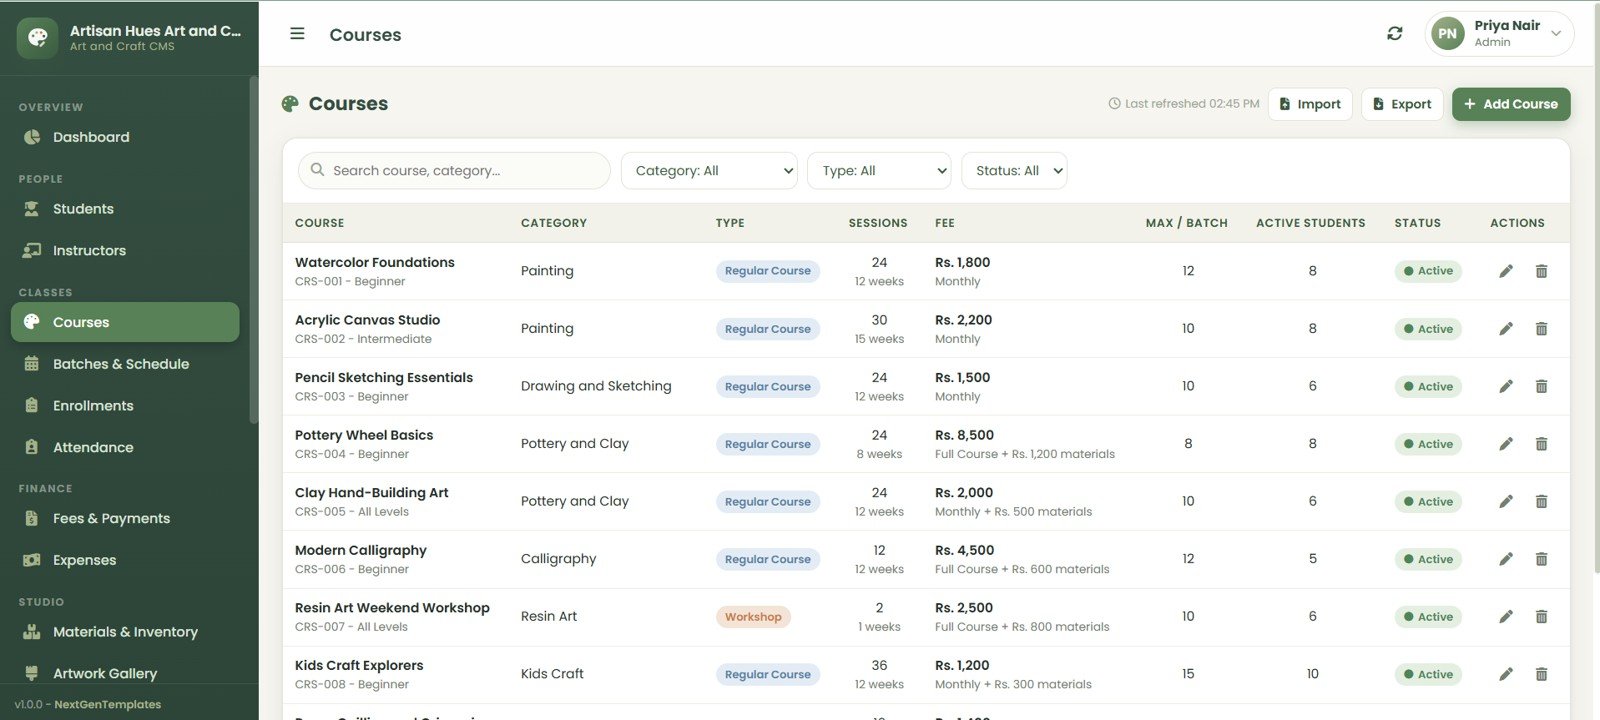Open Materials & Inventory
The height and width of the screenshot is (720, 1600).
pyautogui.click(x=125, y=632)
